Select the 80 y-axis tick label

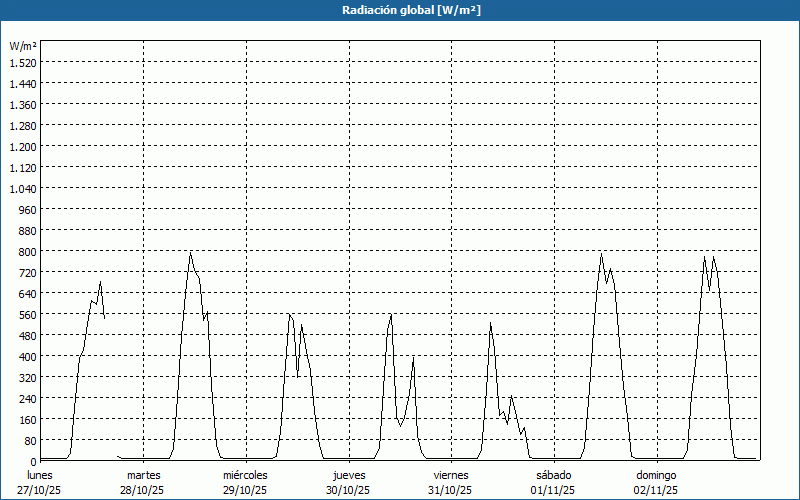click(29, 440)
